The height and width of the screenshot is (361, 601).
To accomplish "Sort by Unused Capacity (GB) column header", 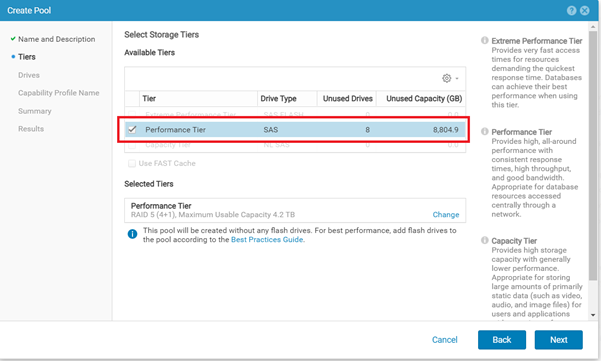I will [x=421, y=98].
